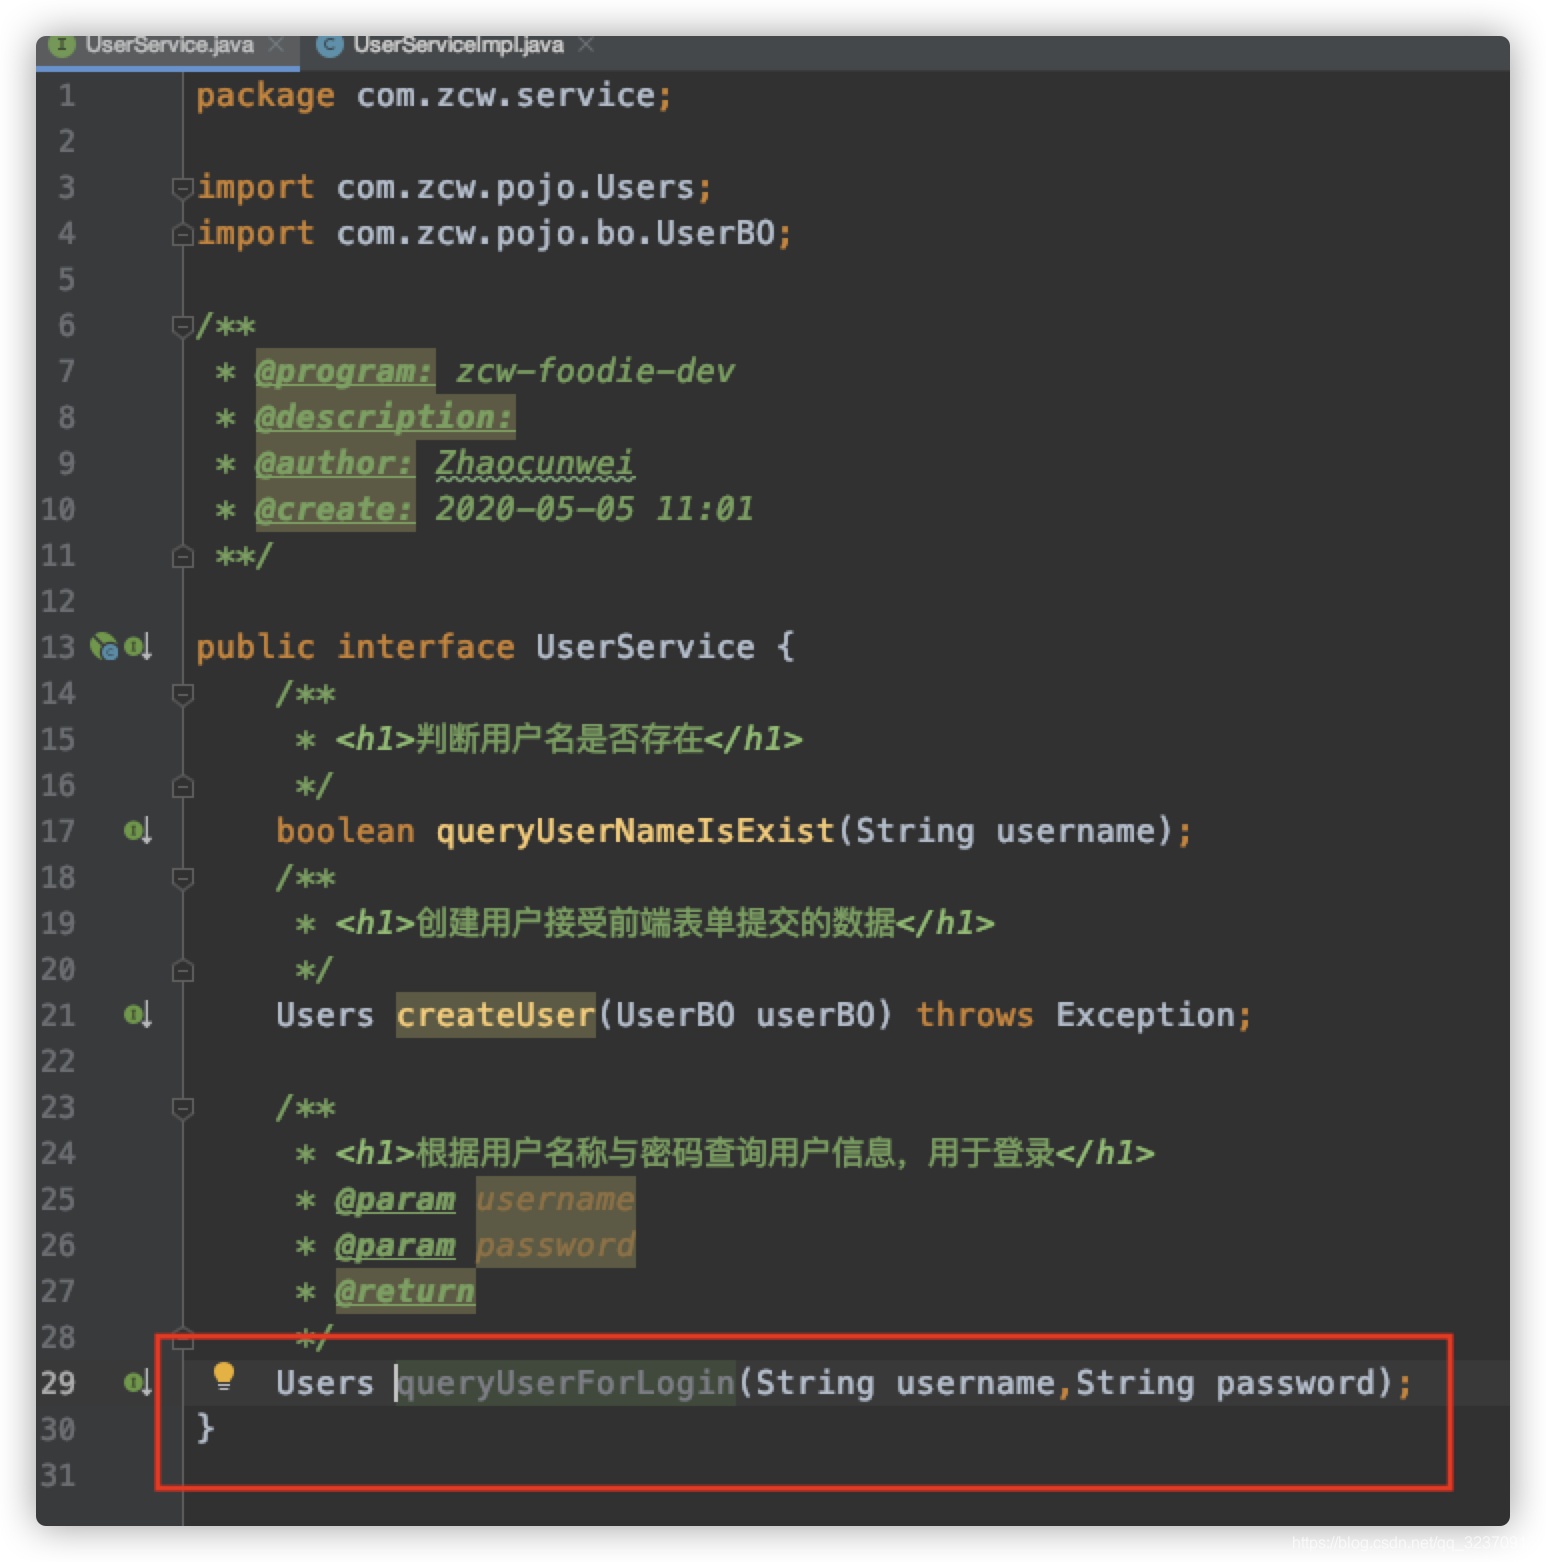
Task: Click the createUser method name
Action: (496, 1015)
